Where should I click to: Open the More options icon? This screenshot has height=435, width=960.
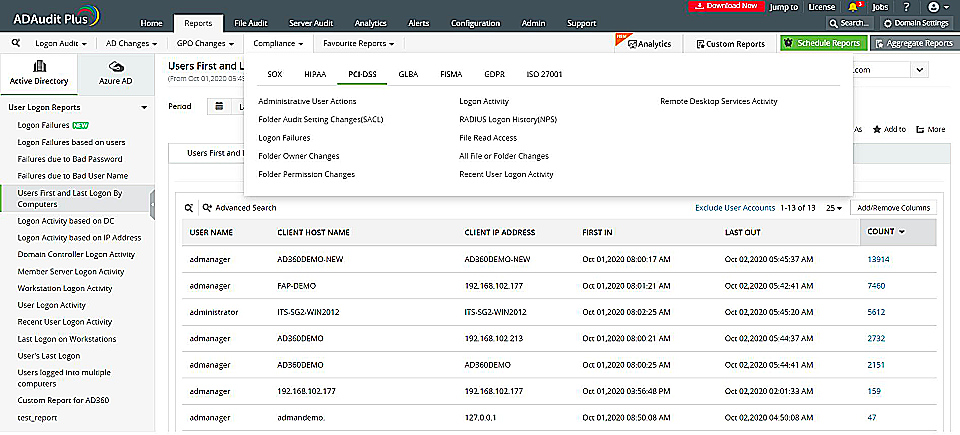coord(920,130)
